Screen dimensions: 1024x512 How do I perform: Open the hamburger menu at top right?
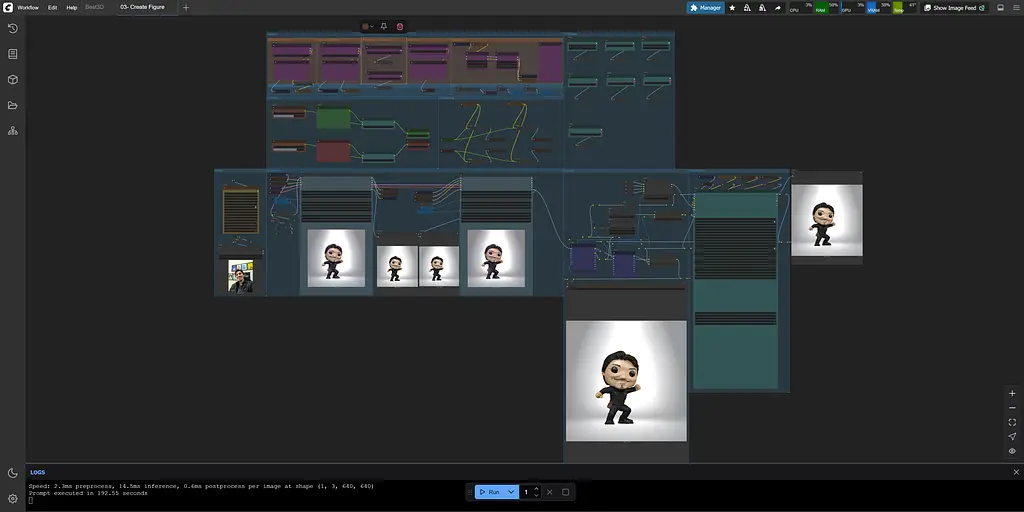(1016, 8)
